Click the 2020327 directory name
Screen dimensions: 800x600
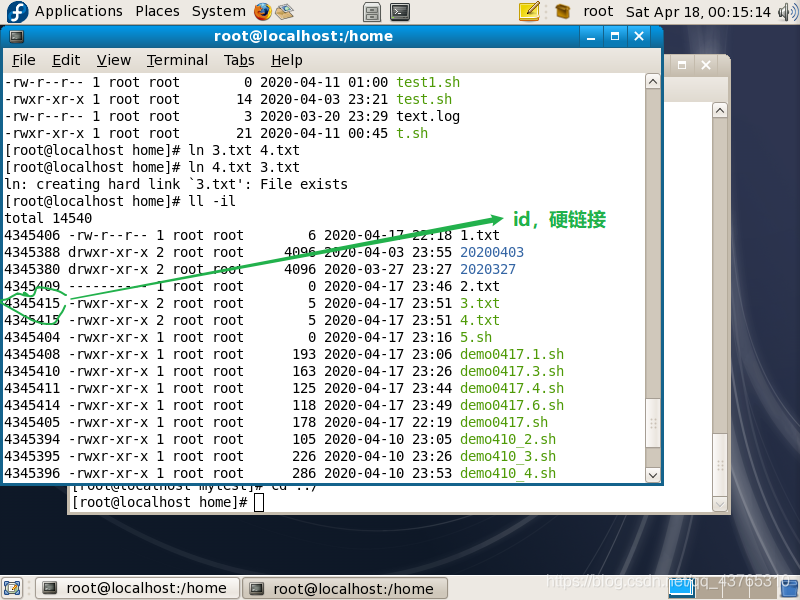(x=488, y=269)
